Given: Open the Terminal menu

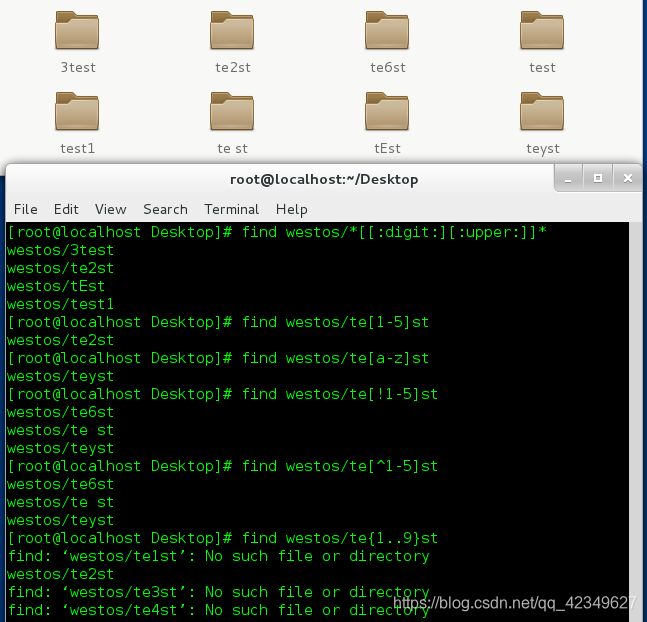Looking at the screenshot, I should [x=231, y=209].
